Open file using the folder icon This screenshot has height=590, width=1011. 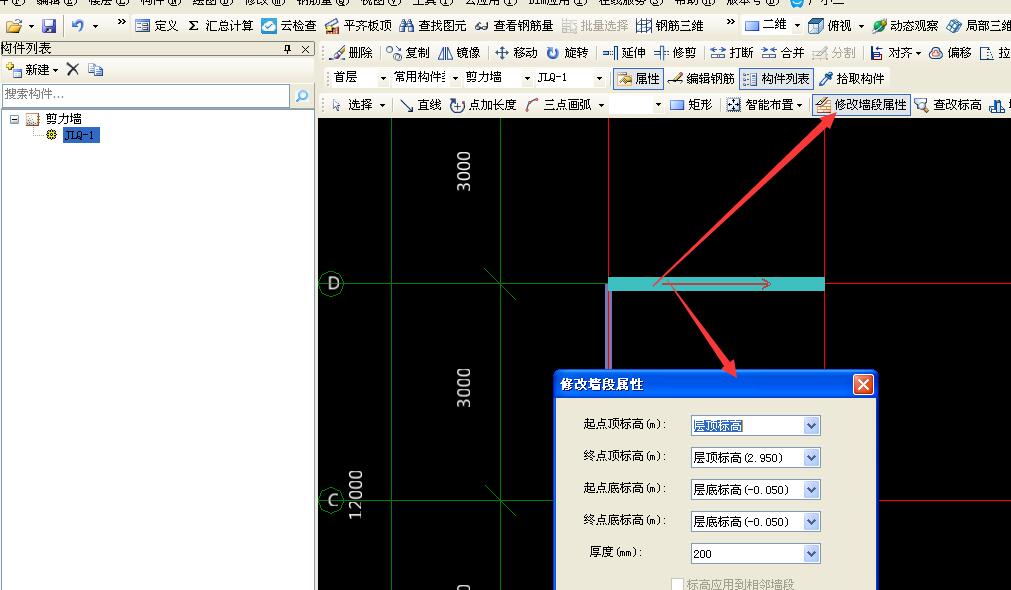(14, 26)
